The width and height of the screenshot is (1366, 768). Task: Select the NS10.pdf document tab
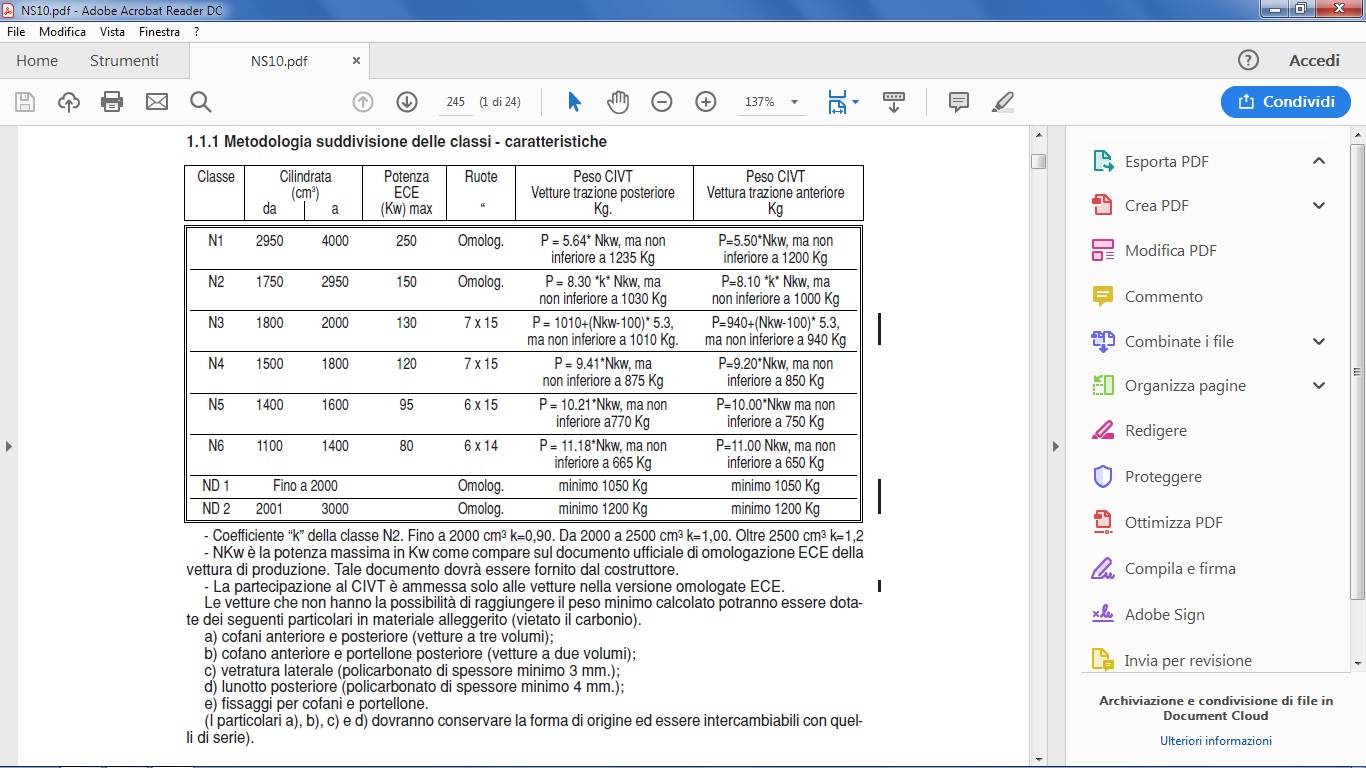[x=279, y=61]
